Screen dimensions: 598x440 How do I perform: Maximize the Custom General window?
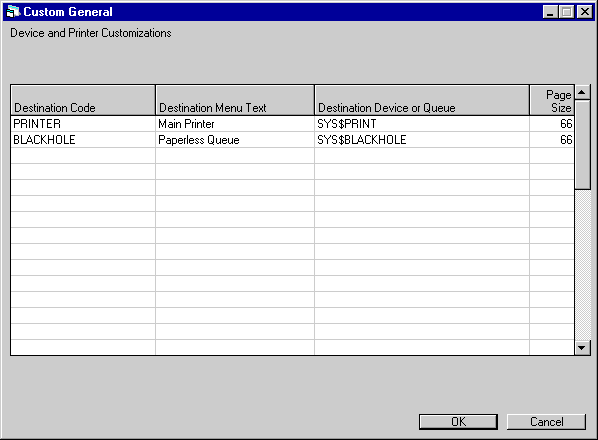(x=567, y=12)
